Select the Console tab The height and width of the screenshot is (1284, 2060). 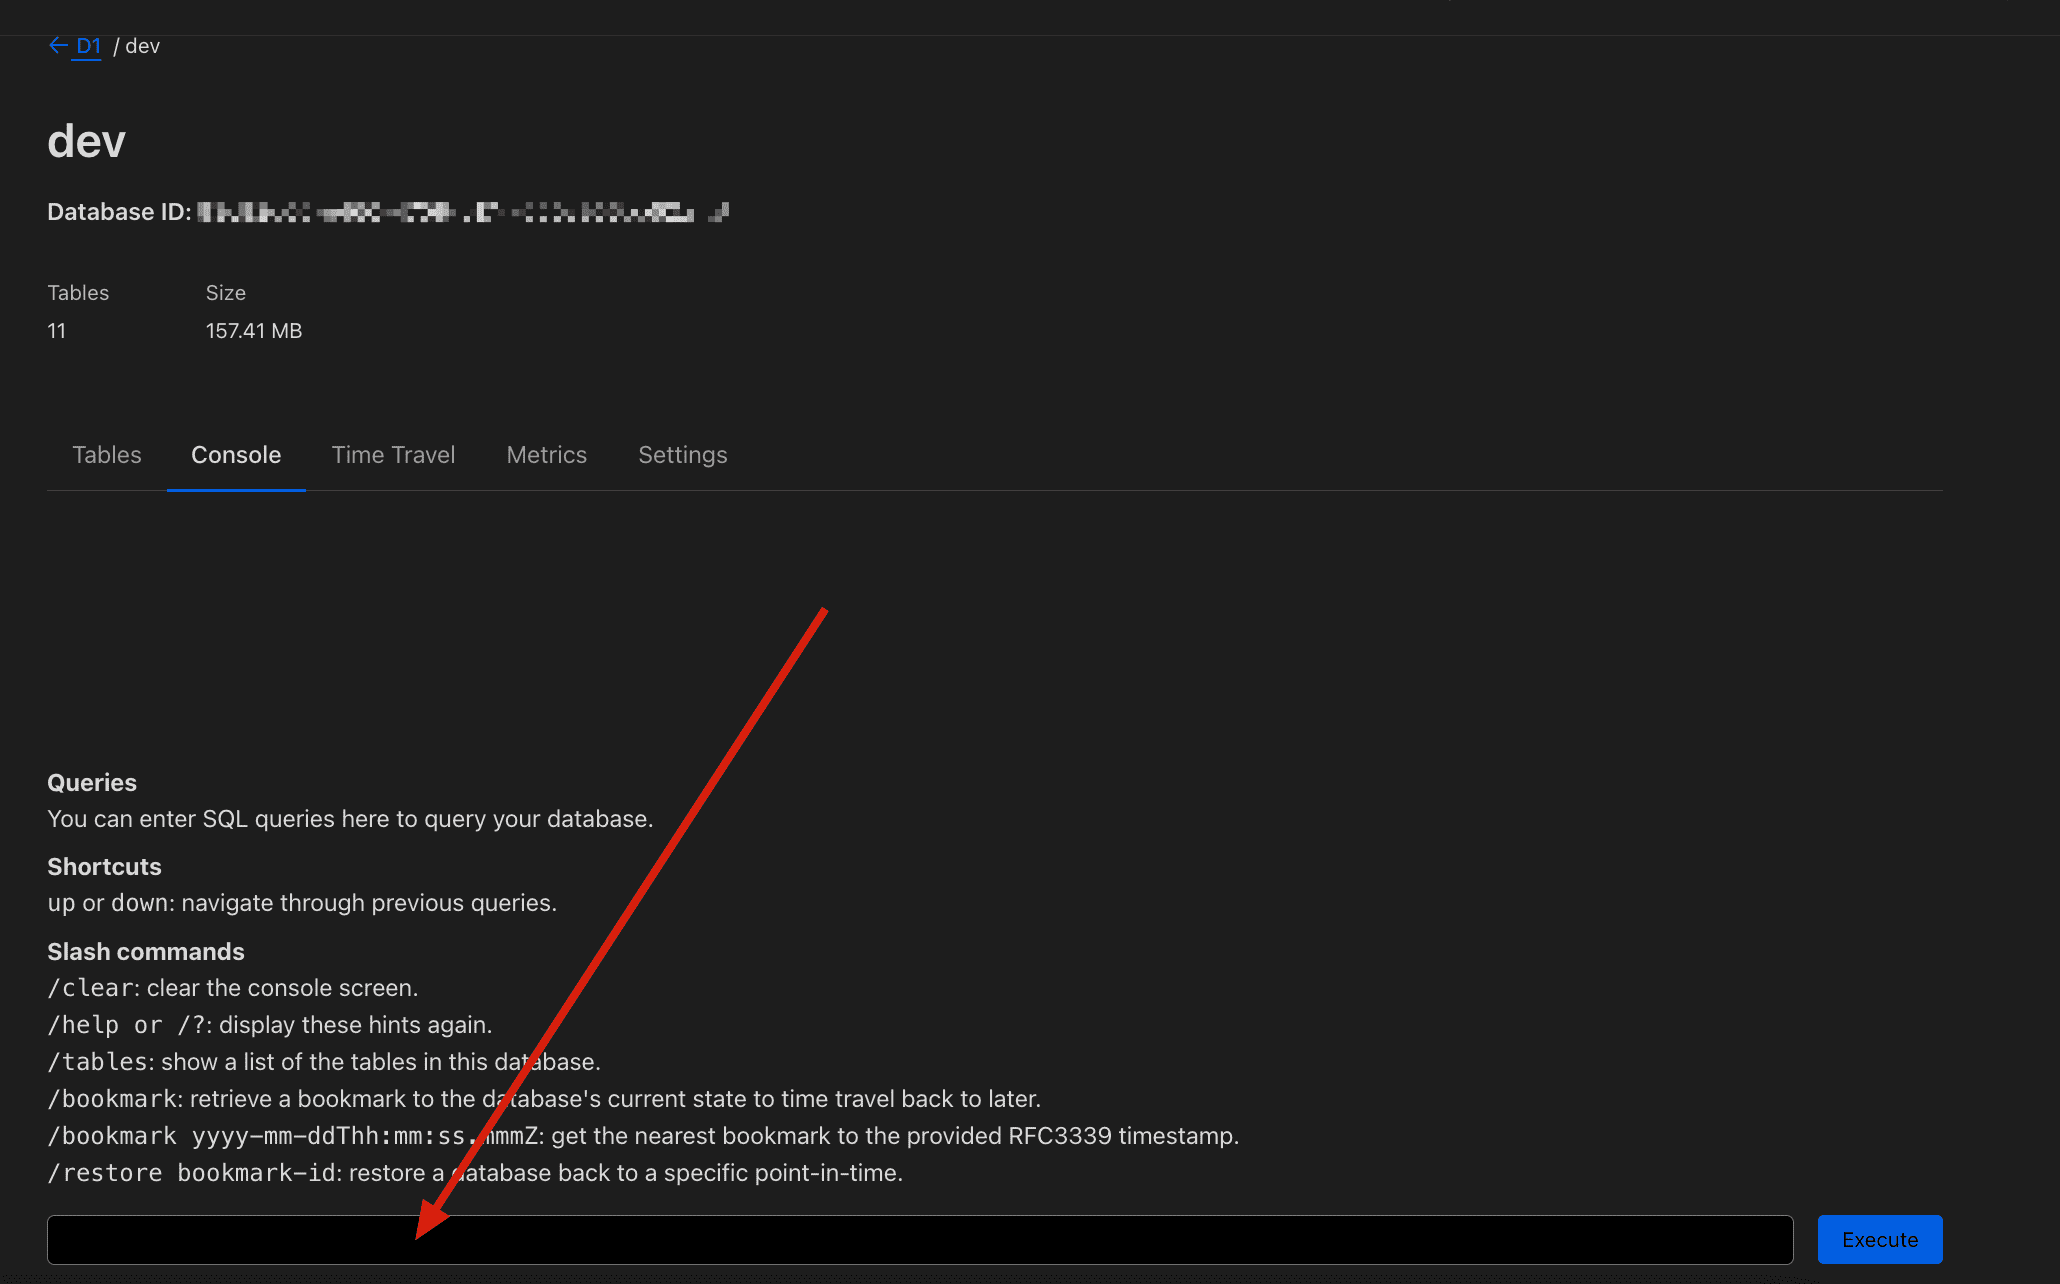[236, 455]
